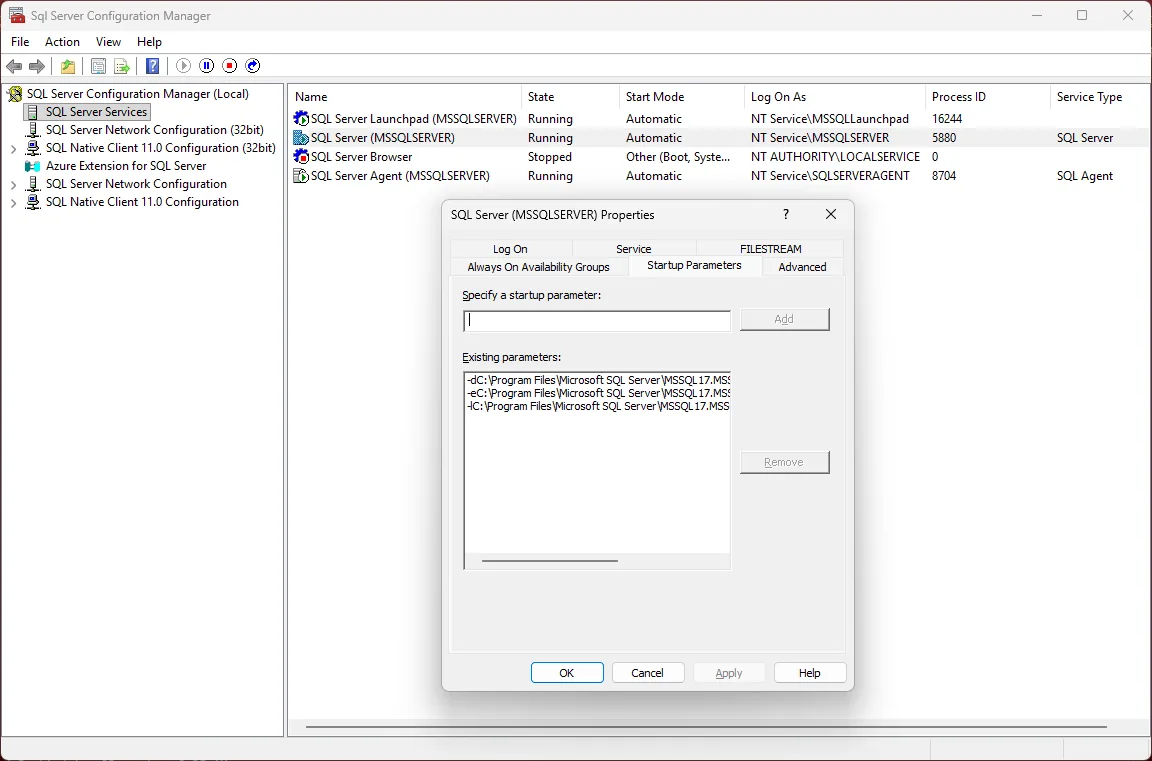Click the Stopped state cell
Image resolution: width=1152 pixels, height=761 pixels.
tap(550, 156)
